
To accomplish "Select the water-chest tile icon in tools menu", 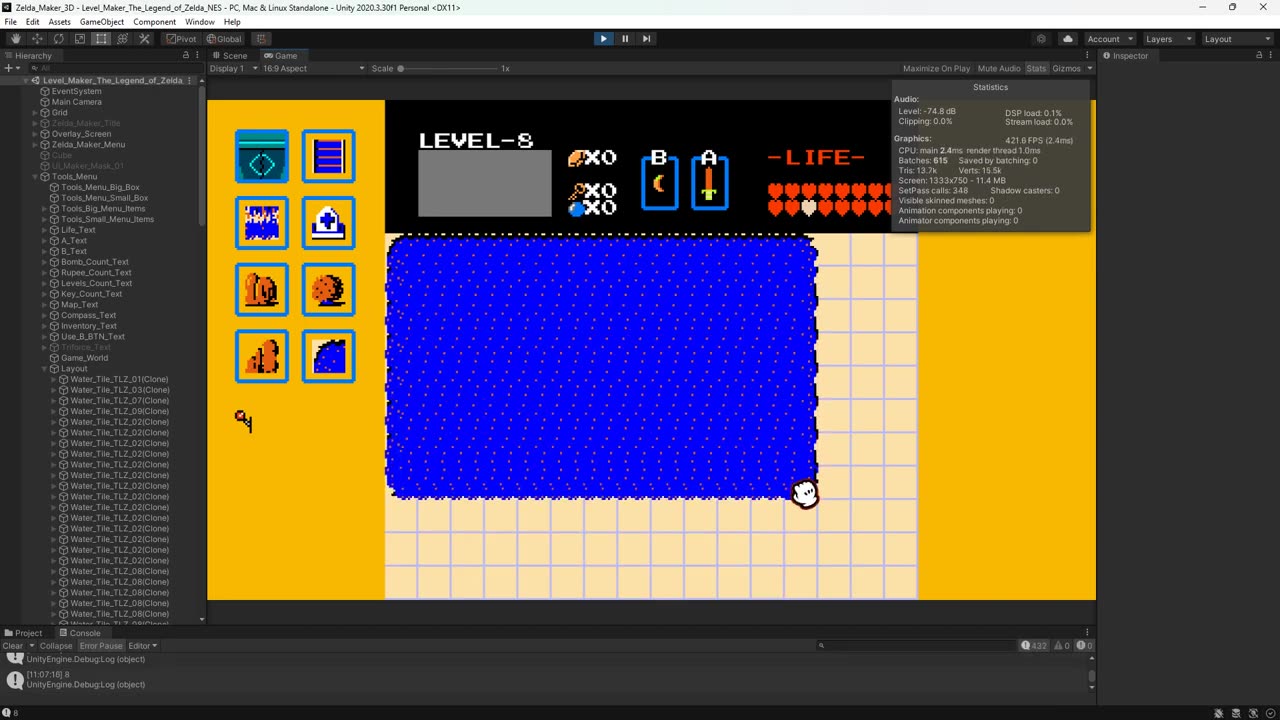I will pyautogui.click(x=262, y=157).
